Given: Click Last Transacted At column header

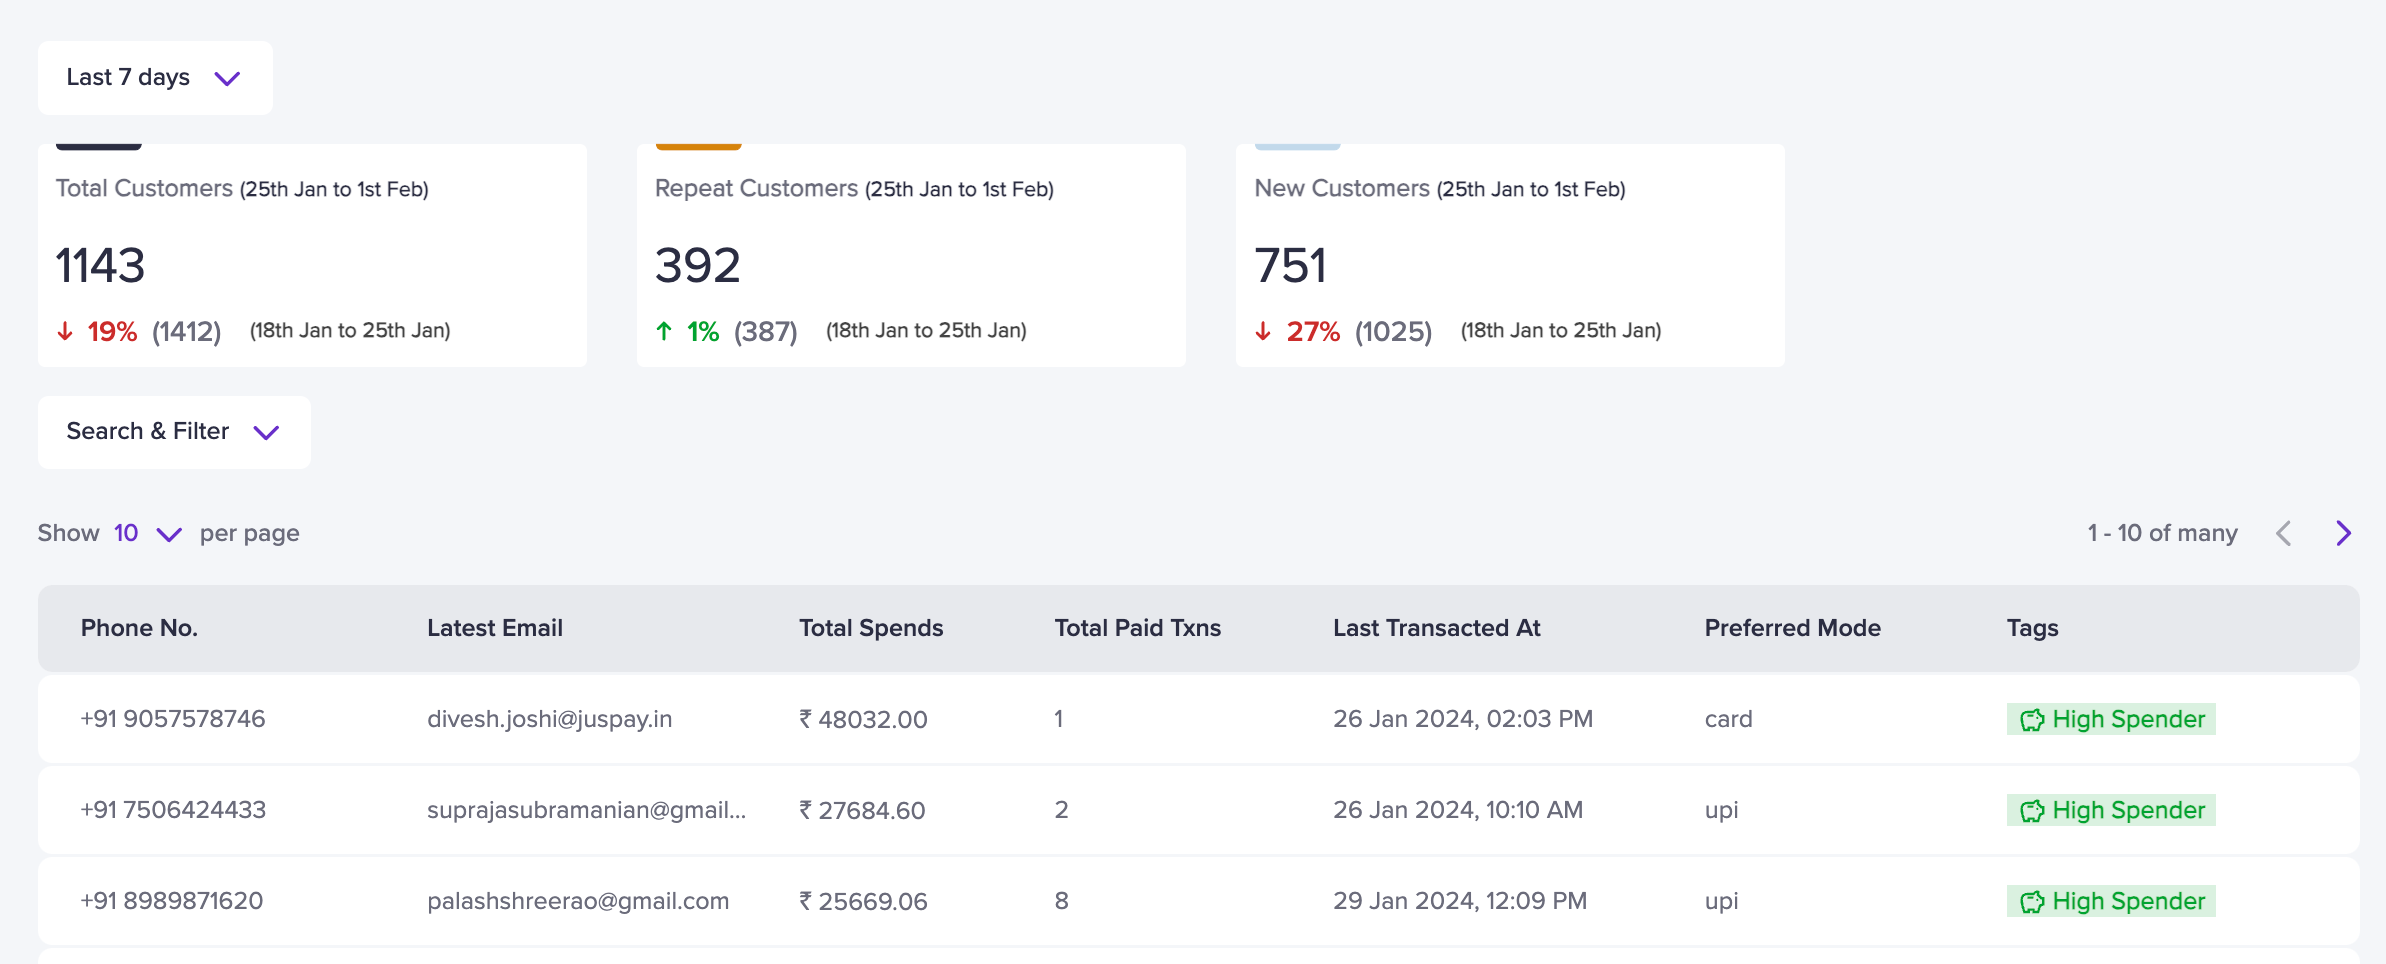Looking at the screenshot, I should tap(1436, 628).
